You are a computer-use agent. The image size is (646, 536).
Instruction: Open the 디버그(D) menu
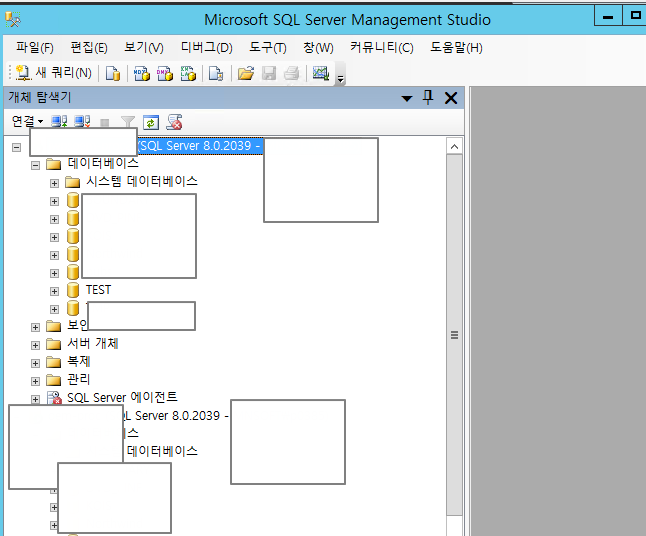click(206, 48)
